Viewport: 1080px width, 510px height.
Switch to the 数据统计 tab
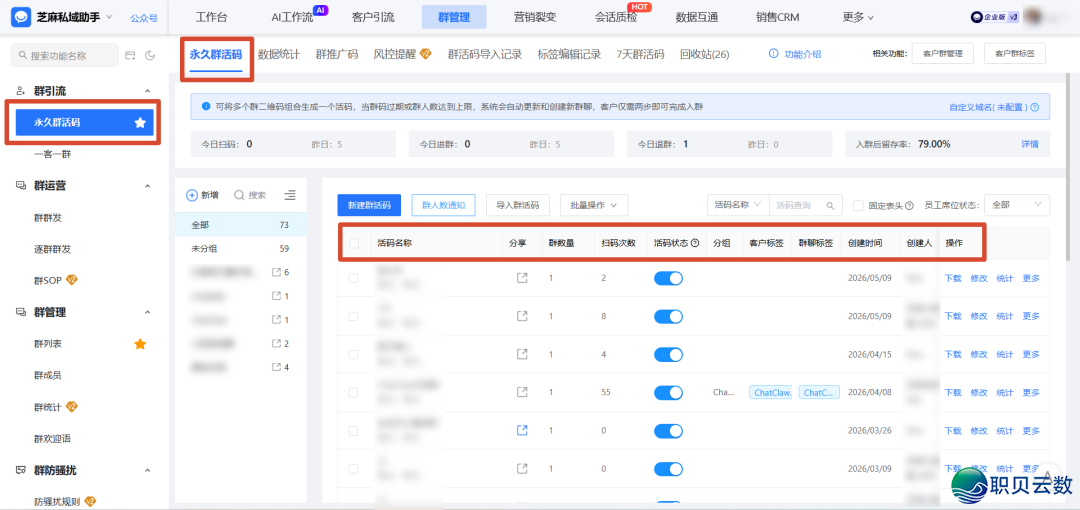279,54
